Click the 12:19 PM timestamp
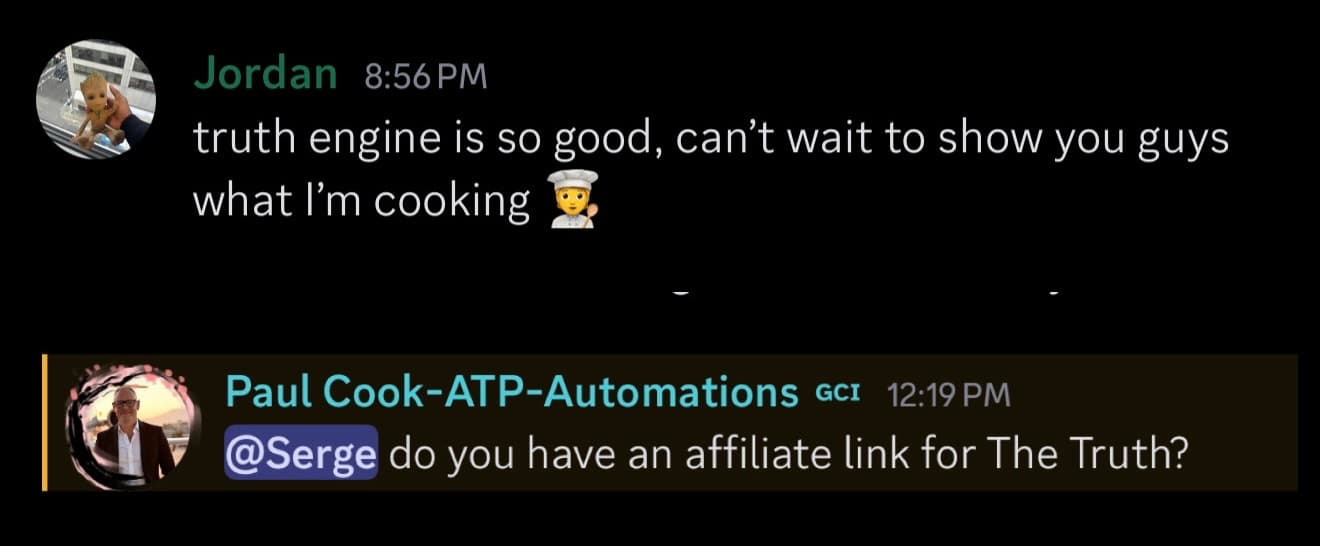This screenshot has height=546, width=1320. [949, 395]
